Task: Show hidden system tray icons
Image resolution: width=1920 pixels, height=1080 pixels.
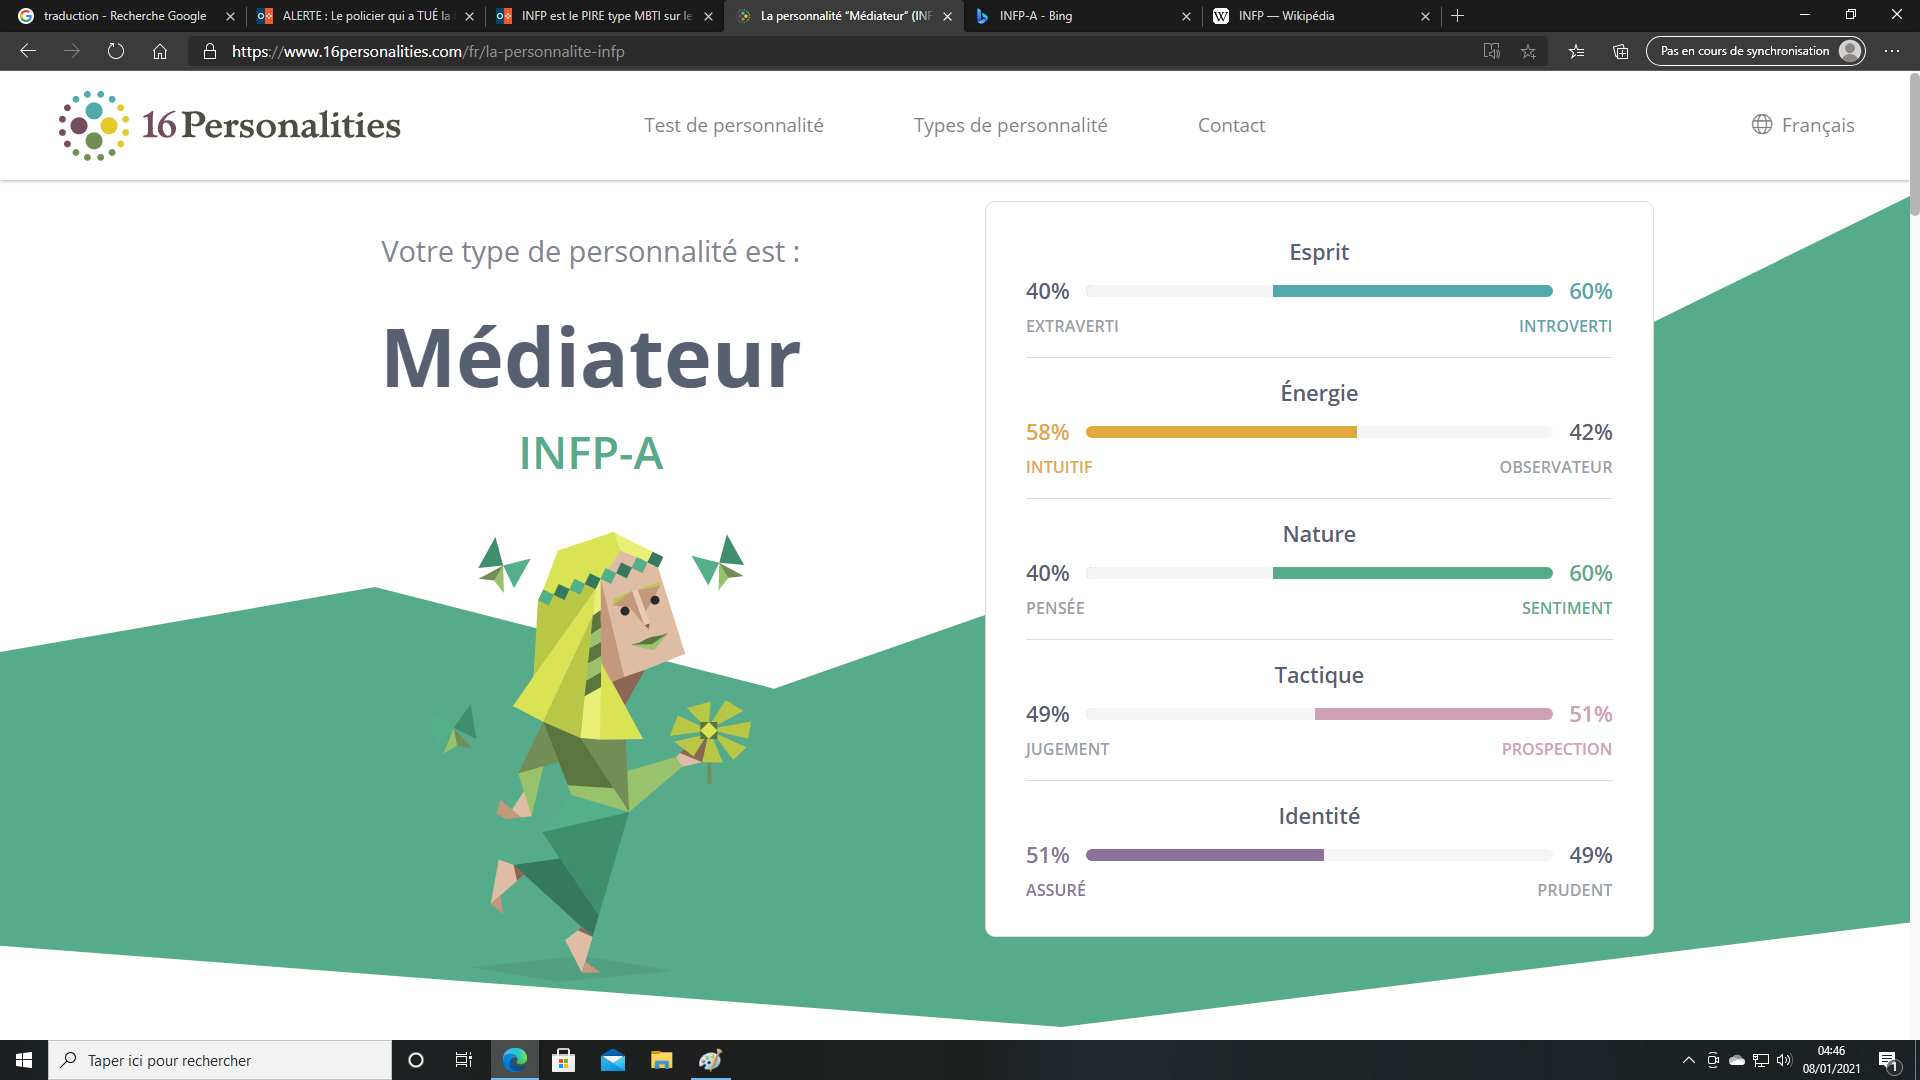Action: (1689, 1060)
